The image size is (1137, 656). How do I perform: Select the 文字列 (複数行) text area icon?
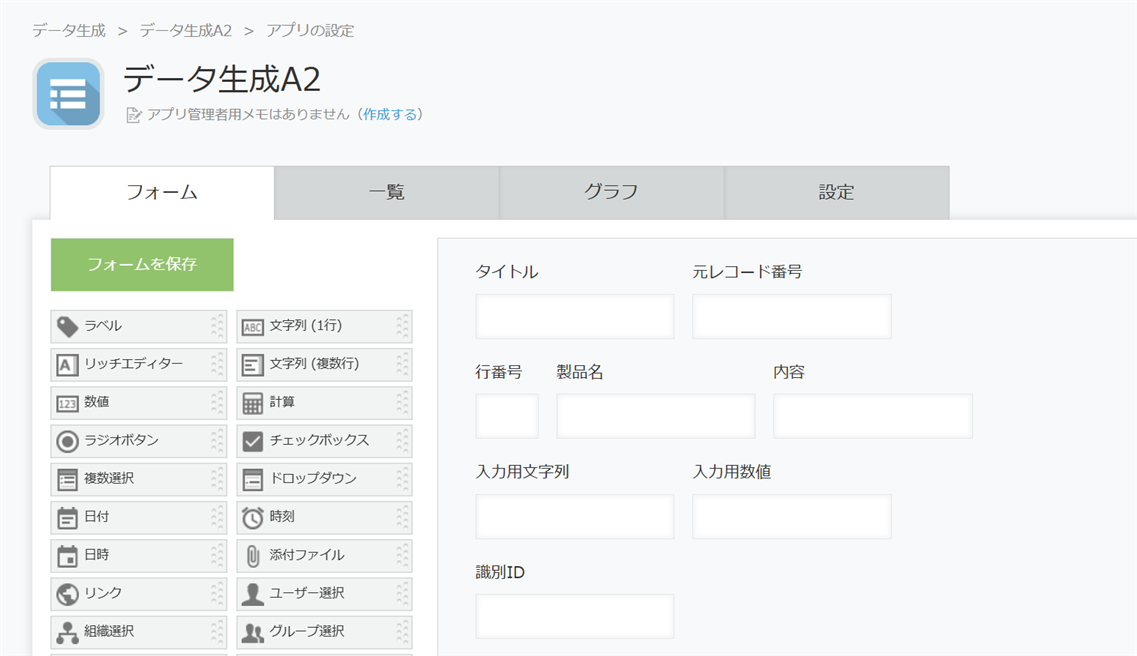[x=252, y=365]
